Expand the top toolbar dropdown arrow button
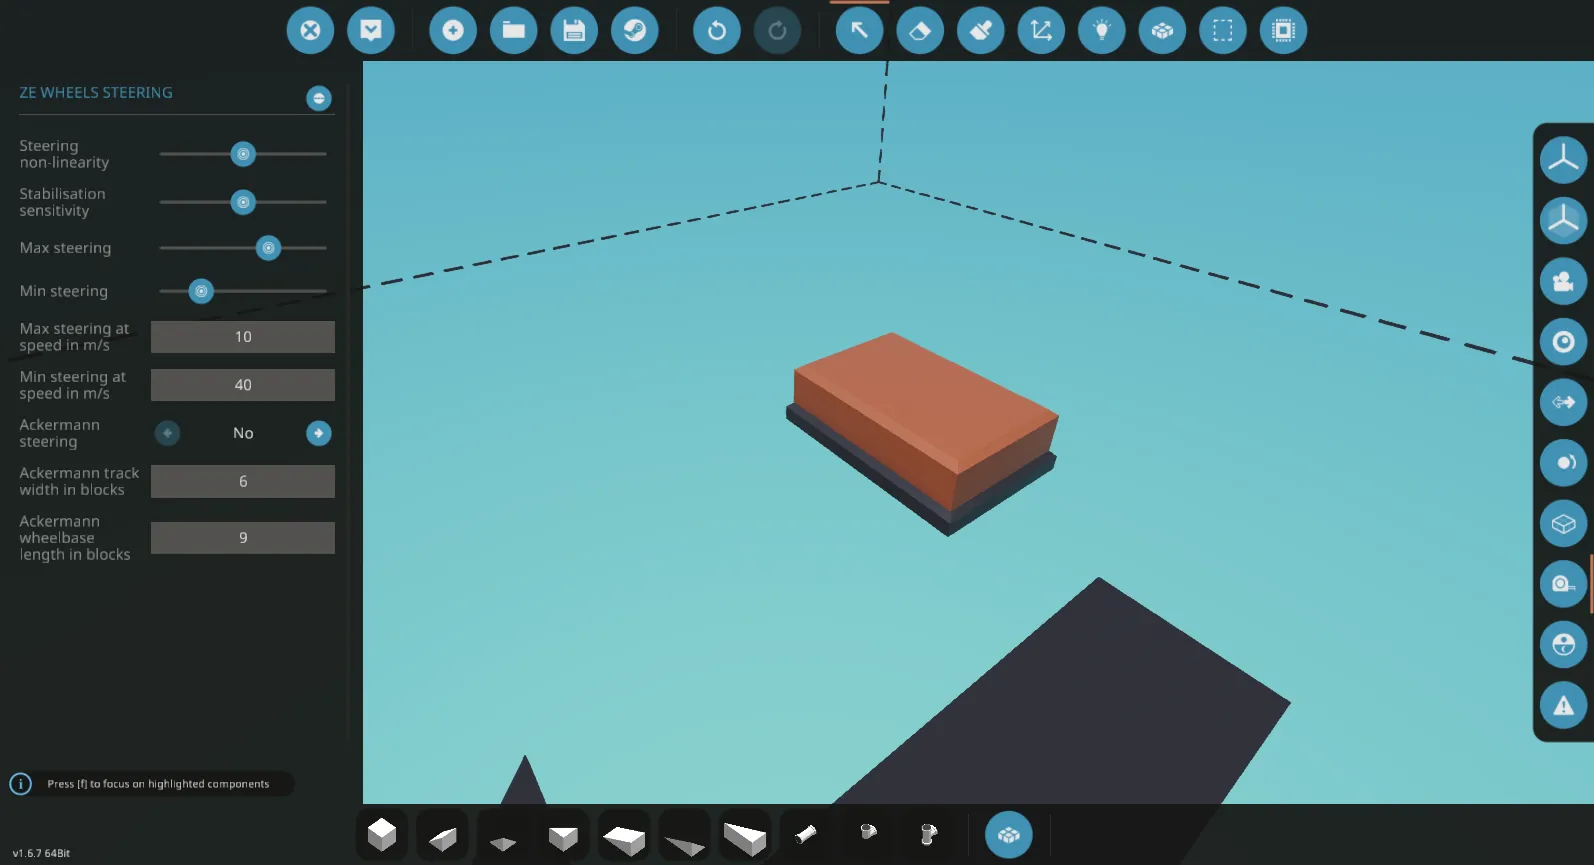The height and width of the screenshot is (865, 1594). point(371,30)
